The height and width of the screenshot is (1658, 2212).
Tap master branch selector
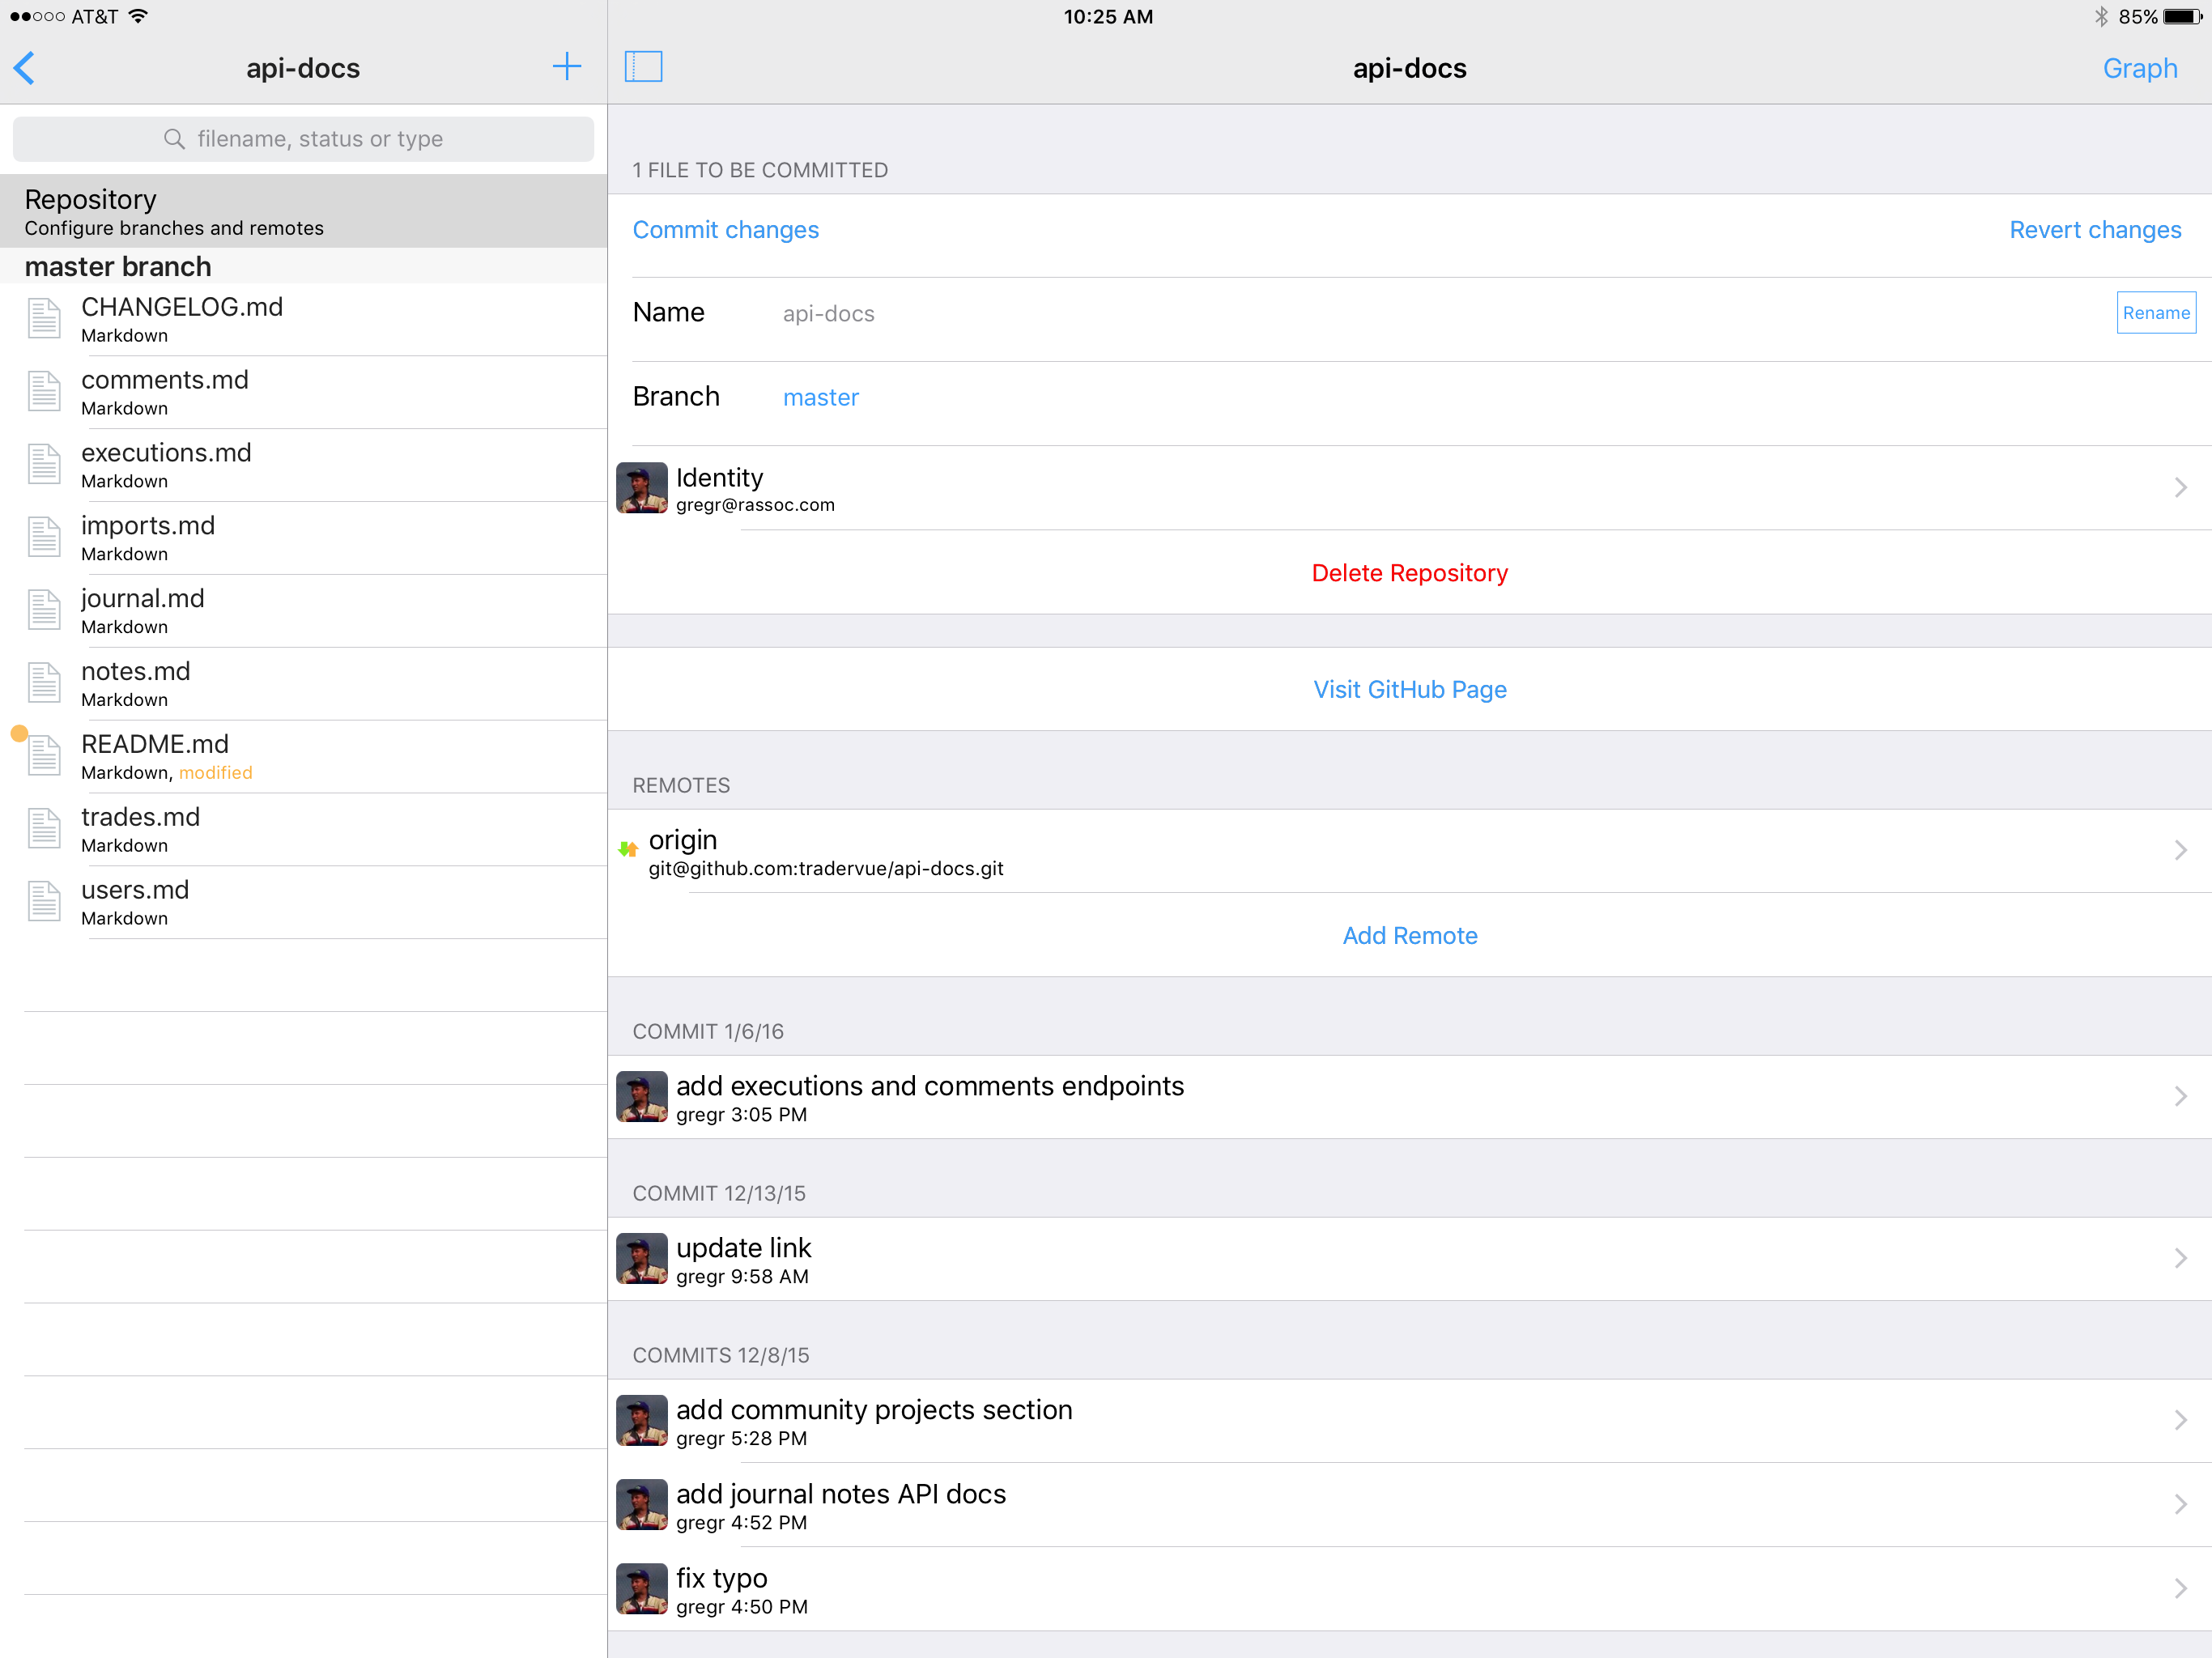(x=820, y=397)
